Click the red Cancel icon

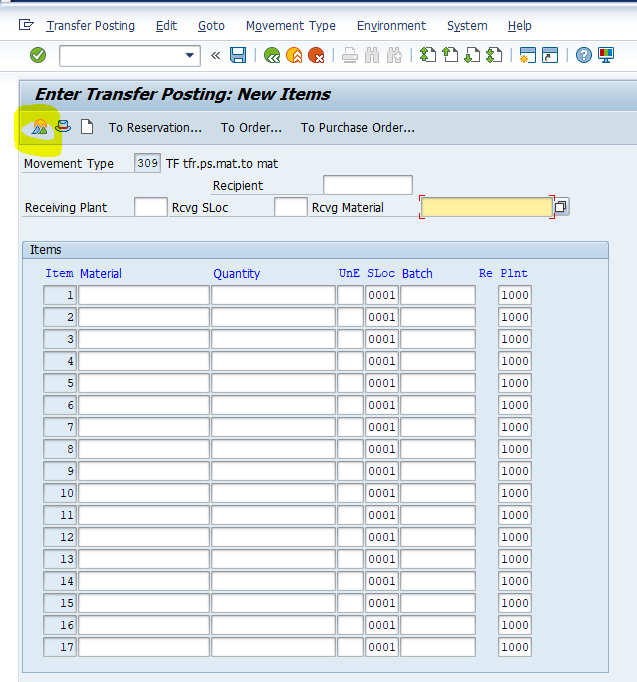click(316, 55)
